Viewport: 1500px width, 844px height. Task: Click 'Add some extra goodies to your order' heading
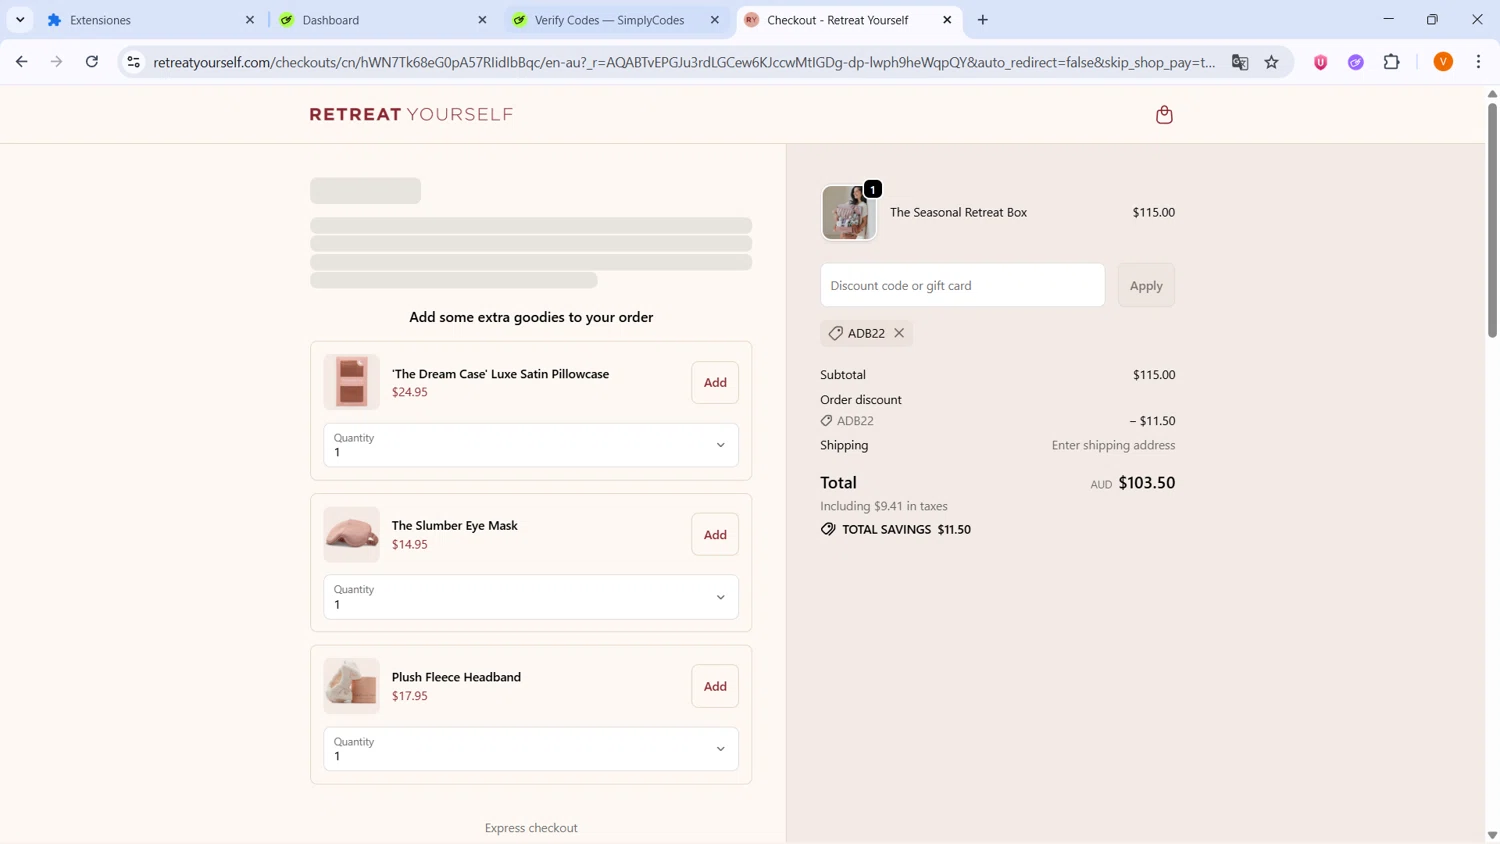531,318
